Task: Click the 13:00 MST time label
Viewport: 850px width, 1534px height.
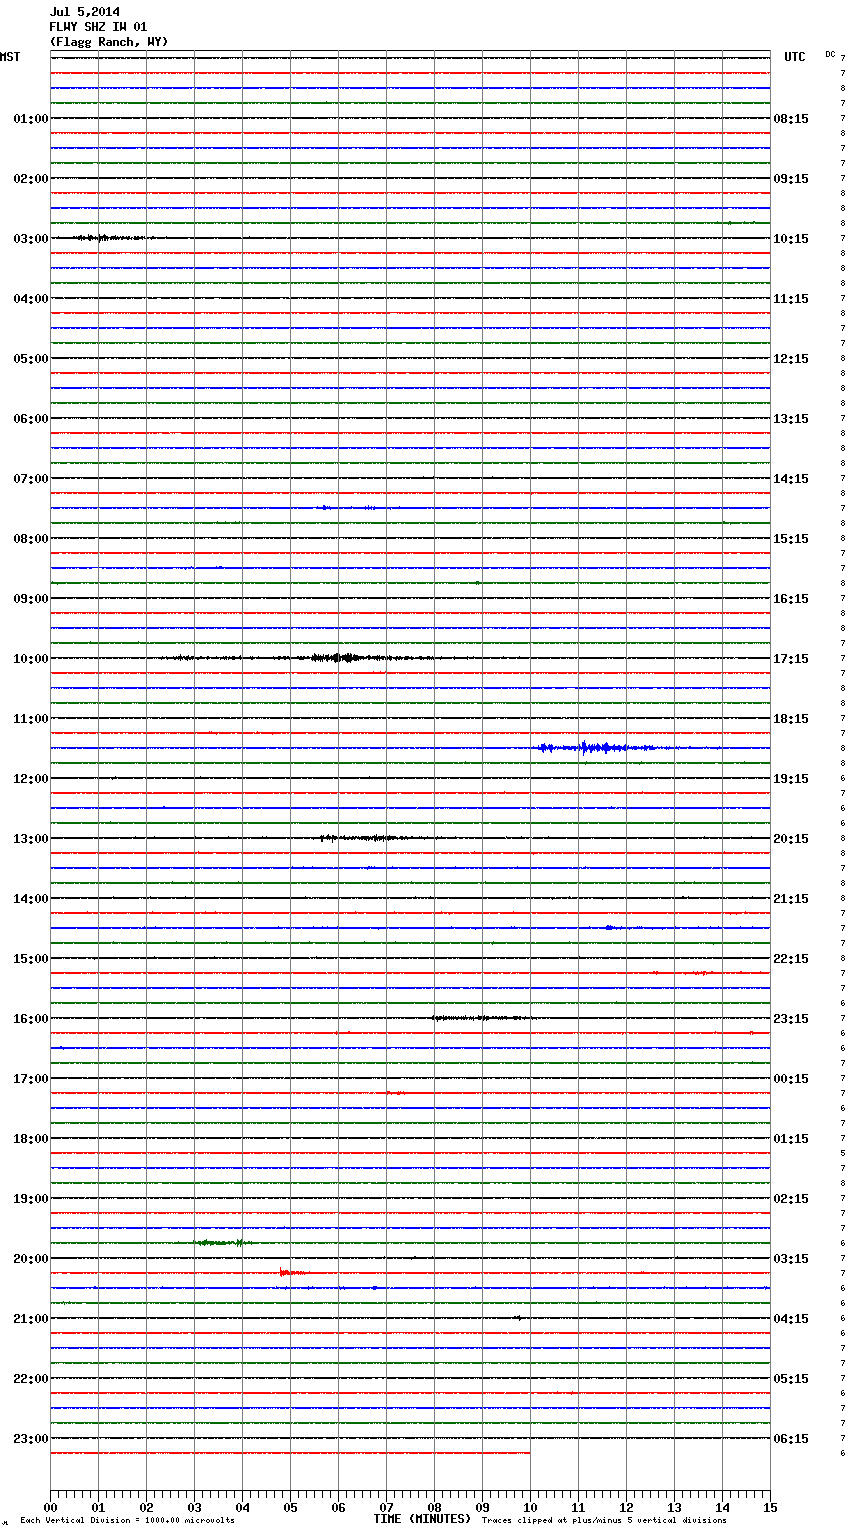Action: [x=30, y=839]
